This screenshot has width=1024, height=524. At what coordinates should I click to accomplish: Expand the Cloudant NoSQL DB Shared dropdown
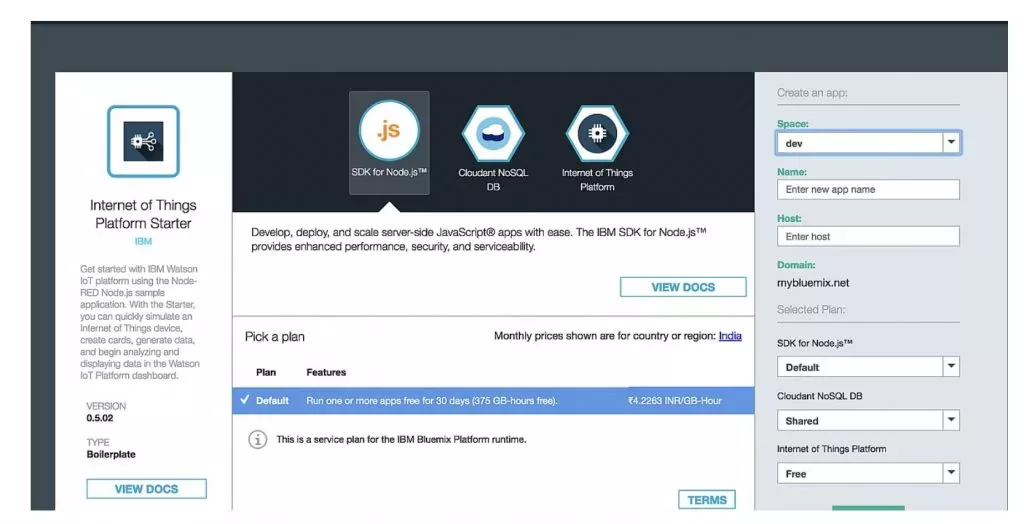(x=868, y=420)
